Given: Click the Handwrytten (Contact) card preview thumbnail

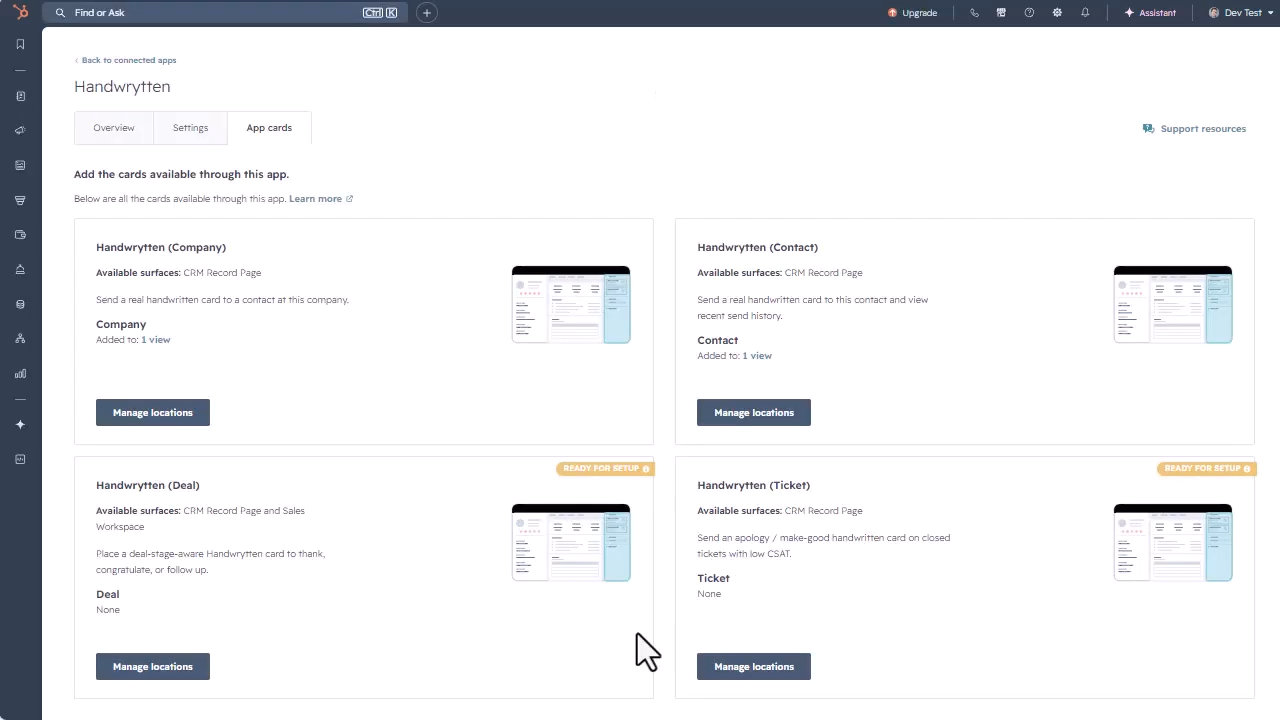Looking at the screenshot, I should tap(1173, 305).
